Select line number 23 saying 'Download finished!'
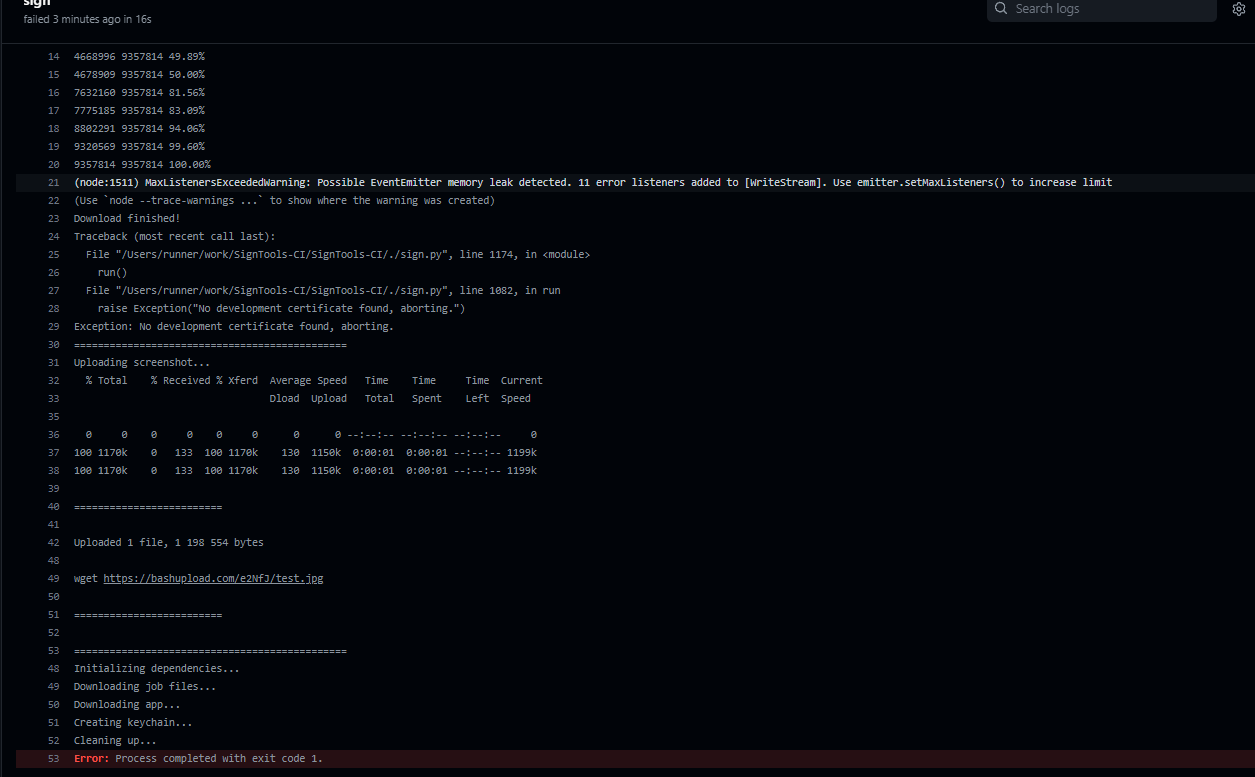The width and height of the screenshot is (1255, 777). click(53, 218)
